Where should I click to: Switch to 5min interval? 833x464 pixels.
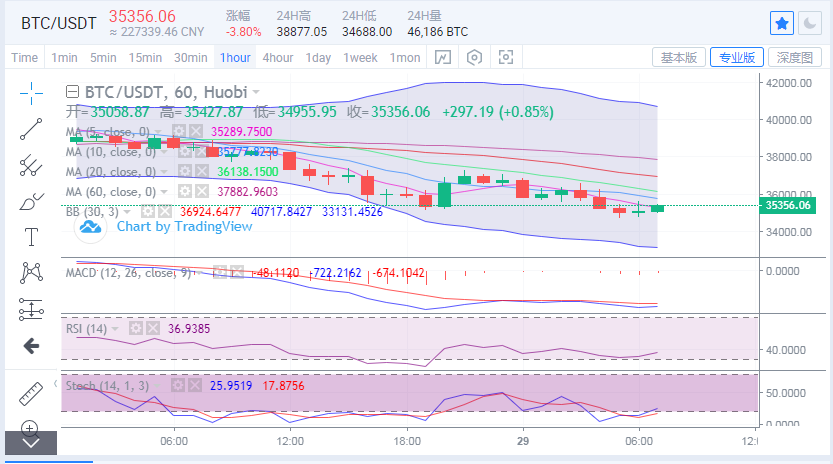click(103, 57)
